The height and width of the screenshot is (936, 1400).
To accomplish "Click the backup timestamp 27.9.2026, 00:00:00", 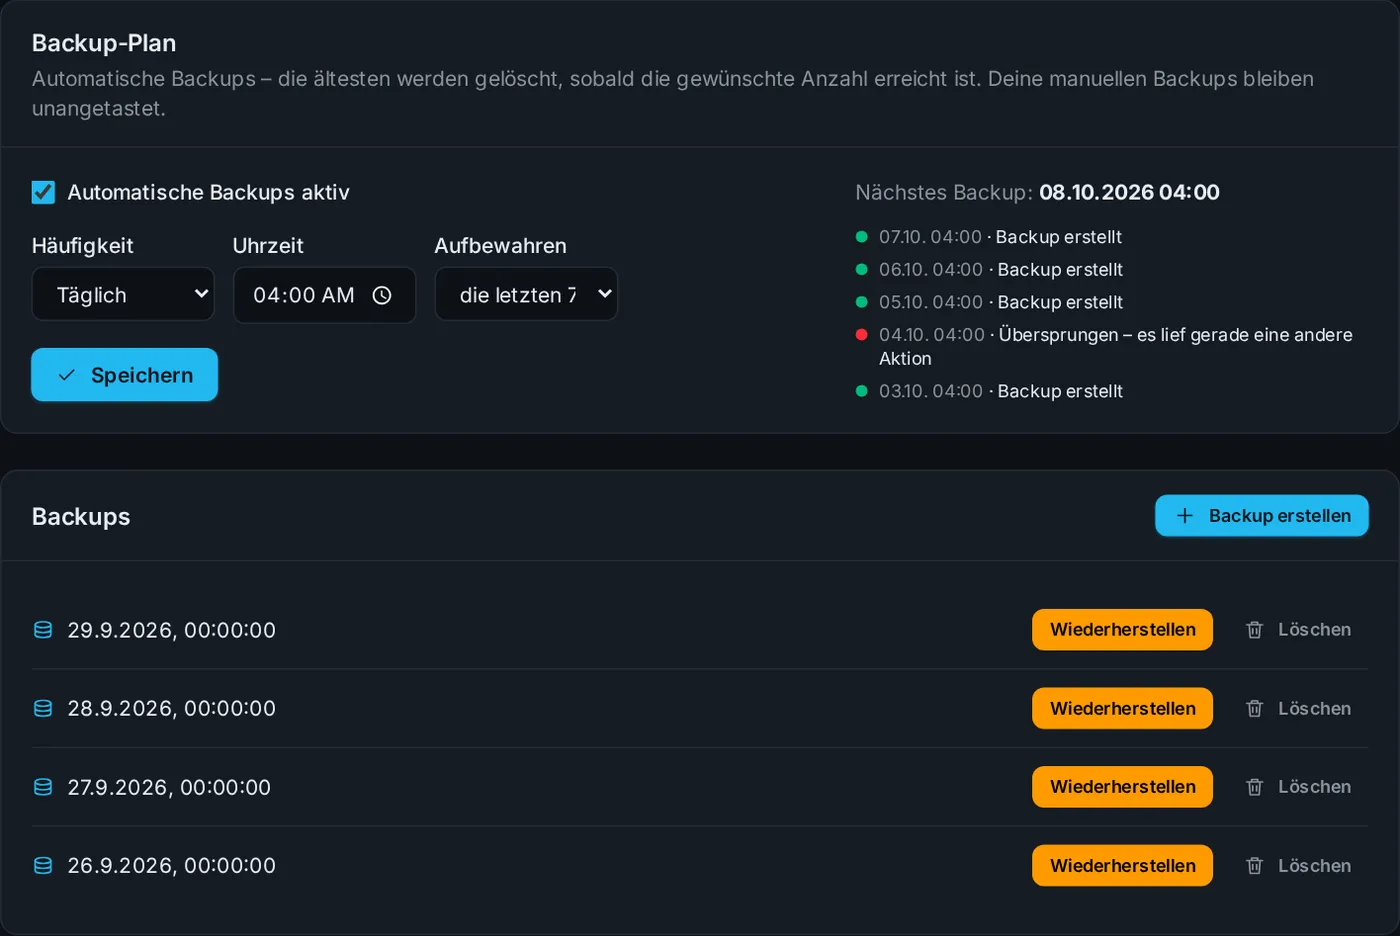I will pyautogui.click(x=169, y=787).
